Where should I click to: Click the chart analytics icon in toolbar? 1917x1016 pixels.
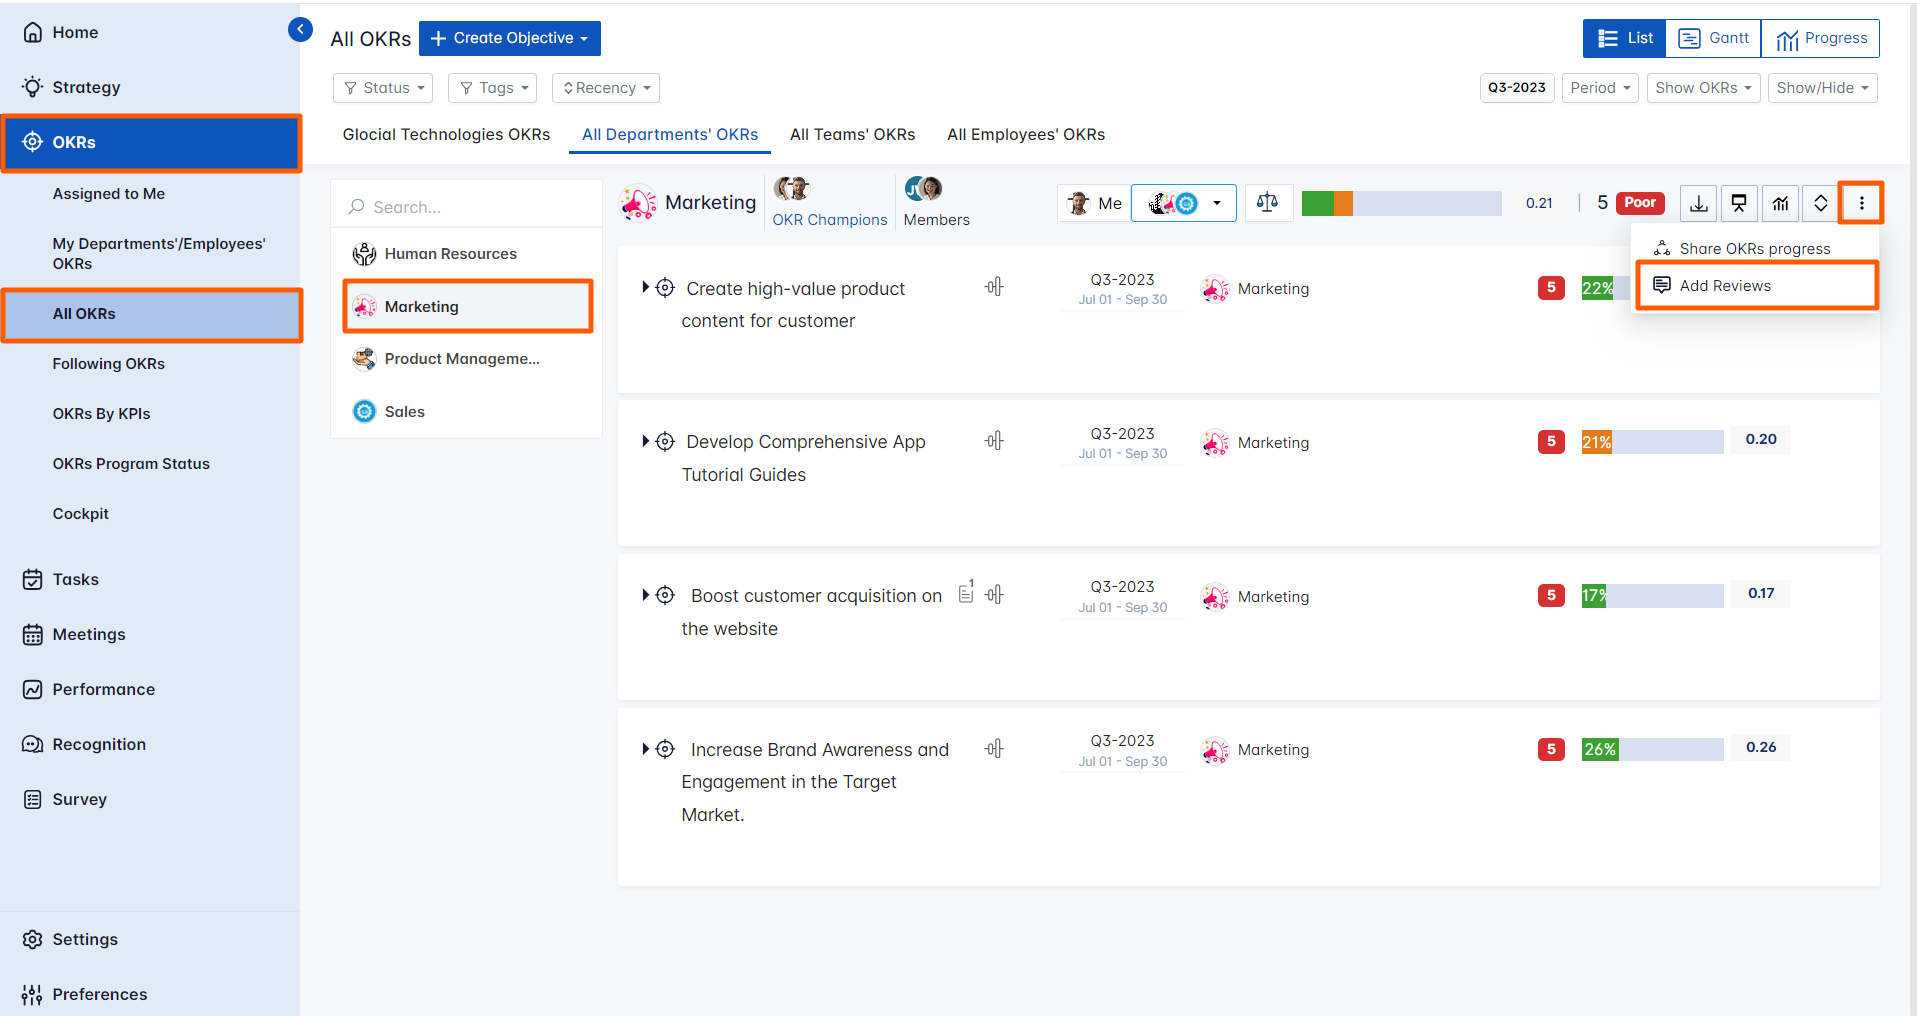click(x=1780, y=203)
